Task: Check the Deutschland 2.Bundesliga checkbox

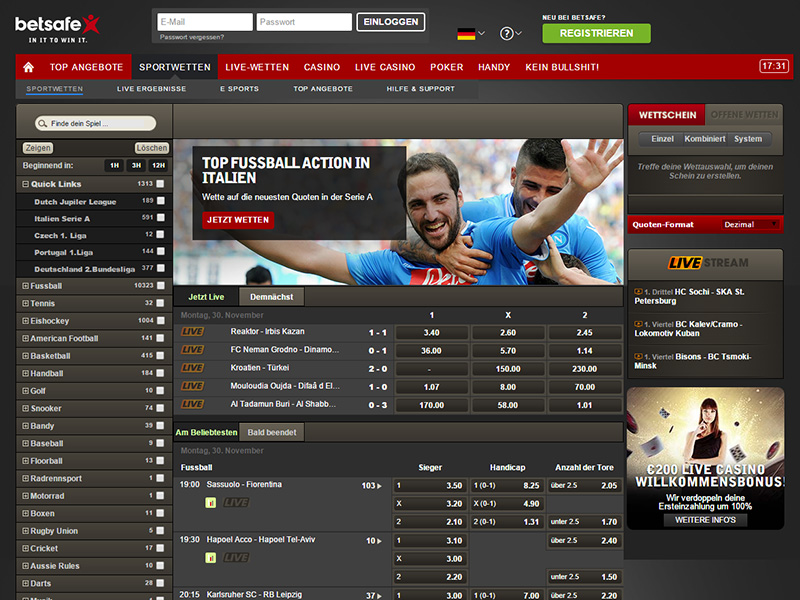Action: pos(160,268)
